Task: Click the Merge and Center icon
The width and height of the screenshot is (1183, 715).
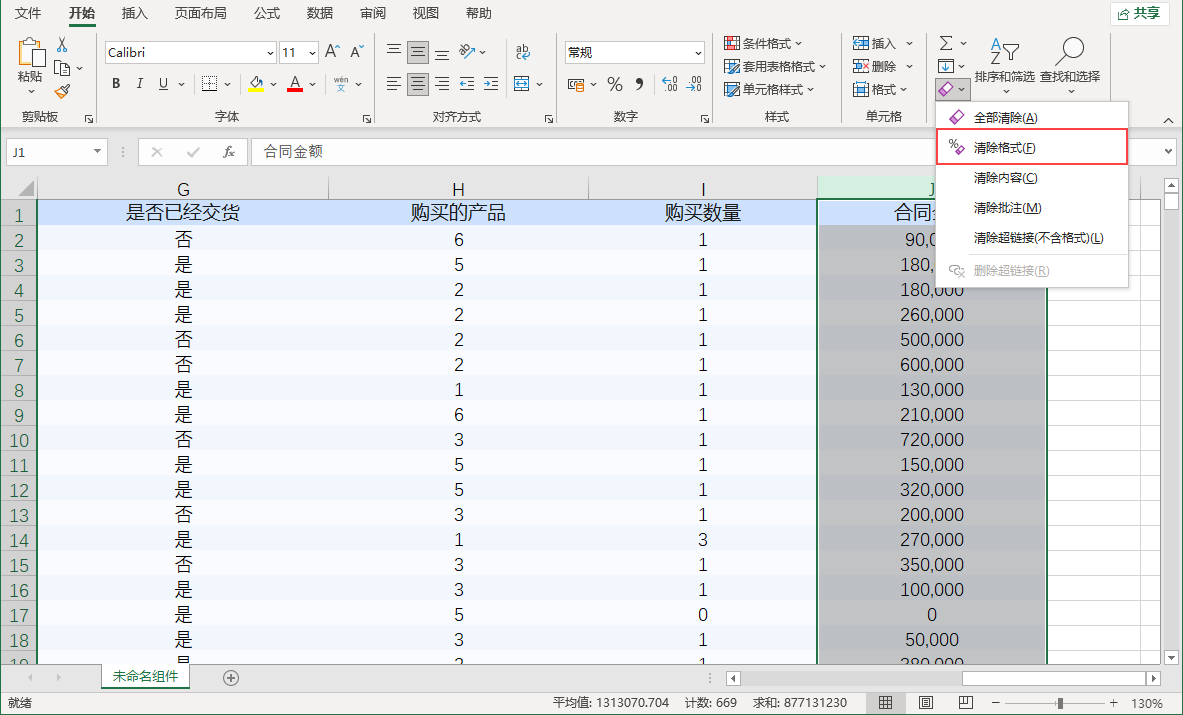Action: (x=521, y=84)
